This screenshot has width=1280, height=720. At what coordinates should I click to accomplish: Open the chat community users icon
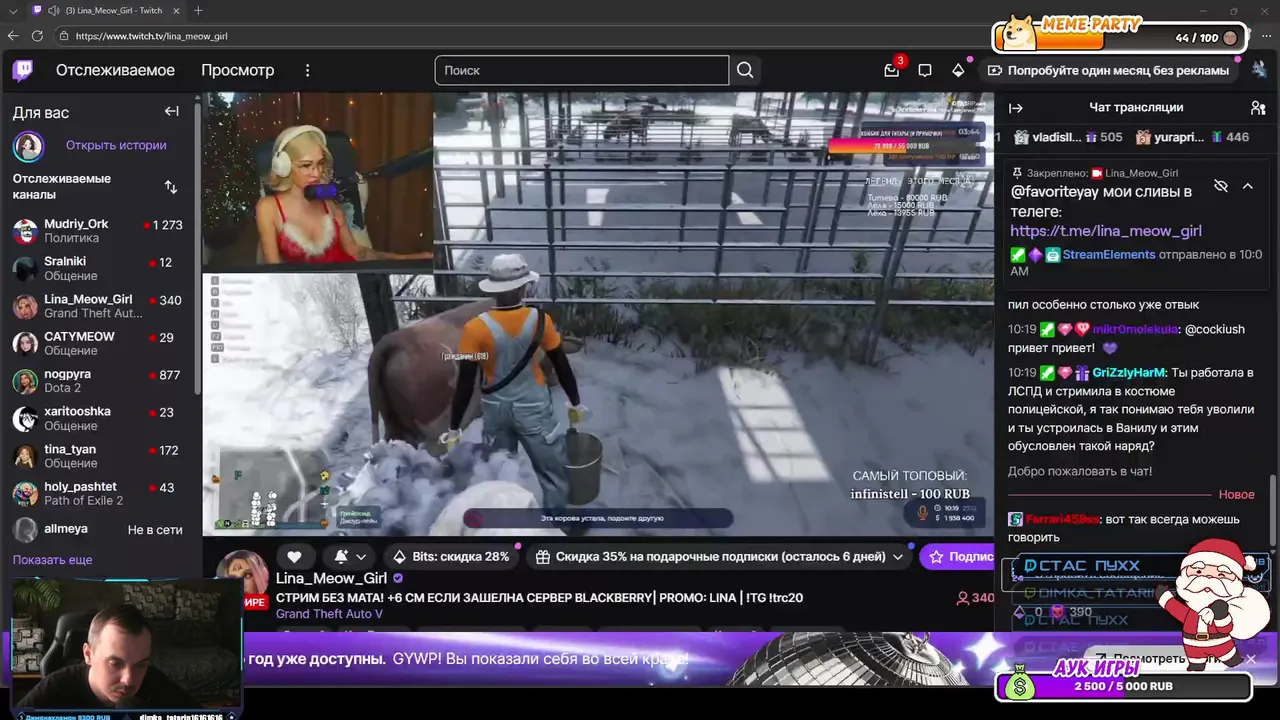(1258, 108)
